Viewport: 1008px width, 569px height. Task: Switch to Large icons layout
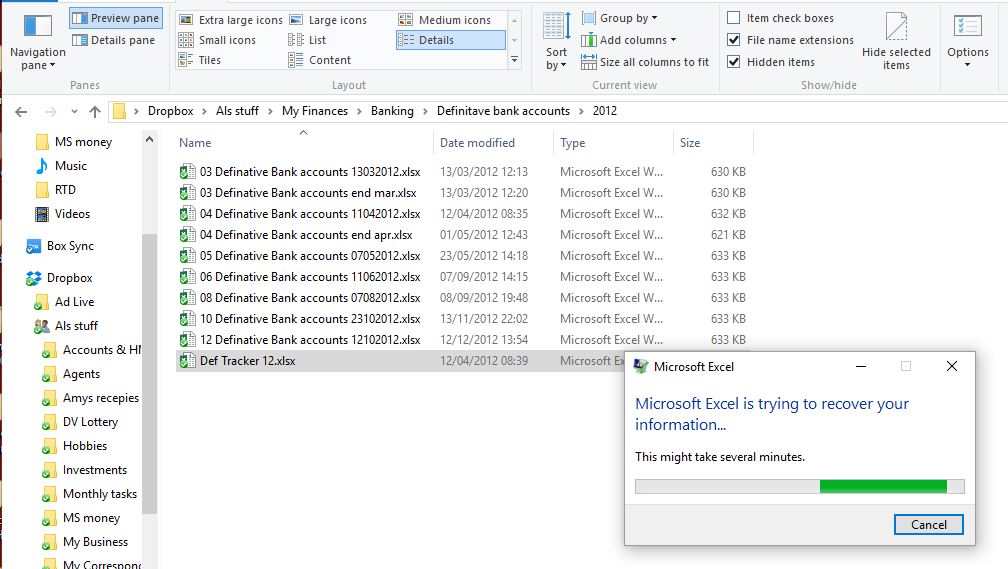point(328,20)
